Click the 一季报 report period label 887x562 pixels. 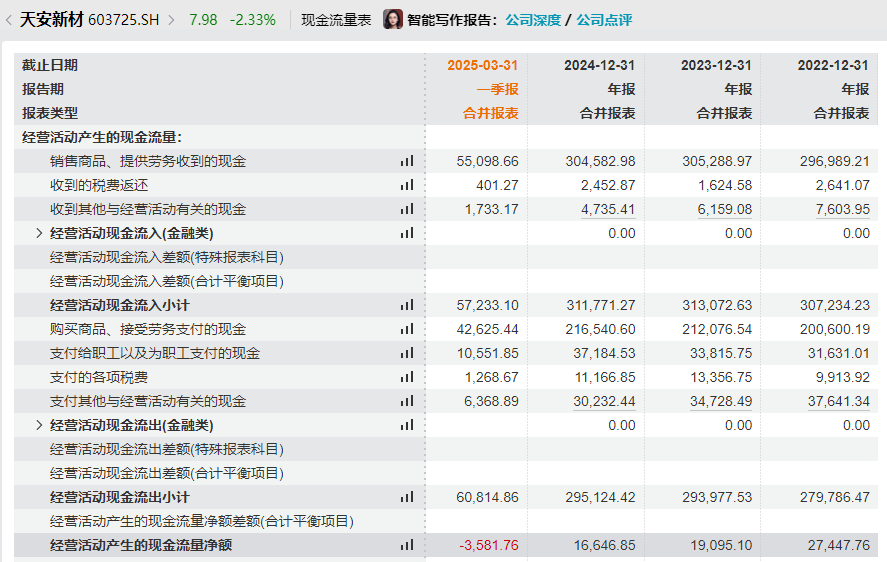pyautogui.click(x=497, y=89)
